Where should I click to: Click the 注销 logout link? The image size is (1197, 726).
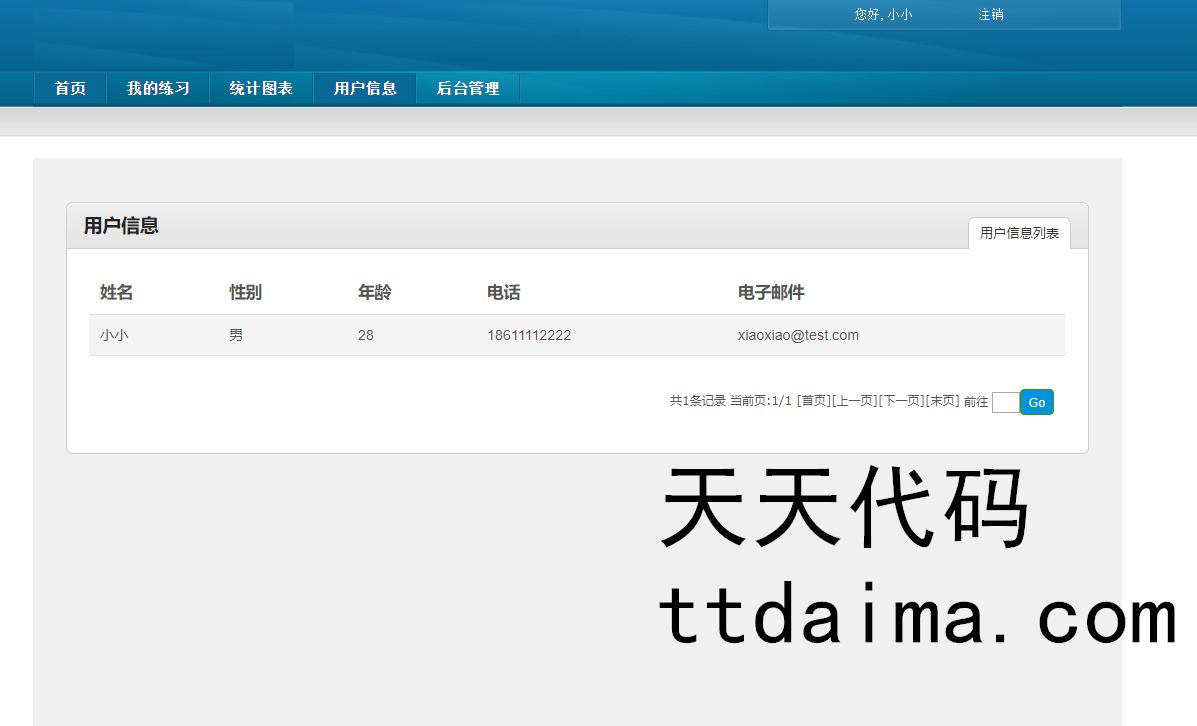990,15
